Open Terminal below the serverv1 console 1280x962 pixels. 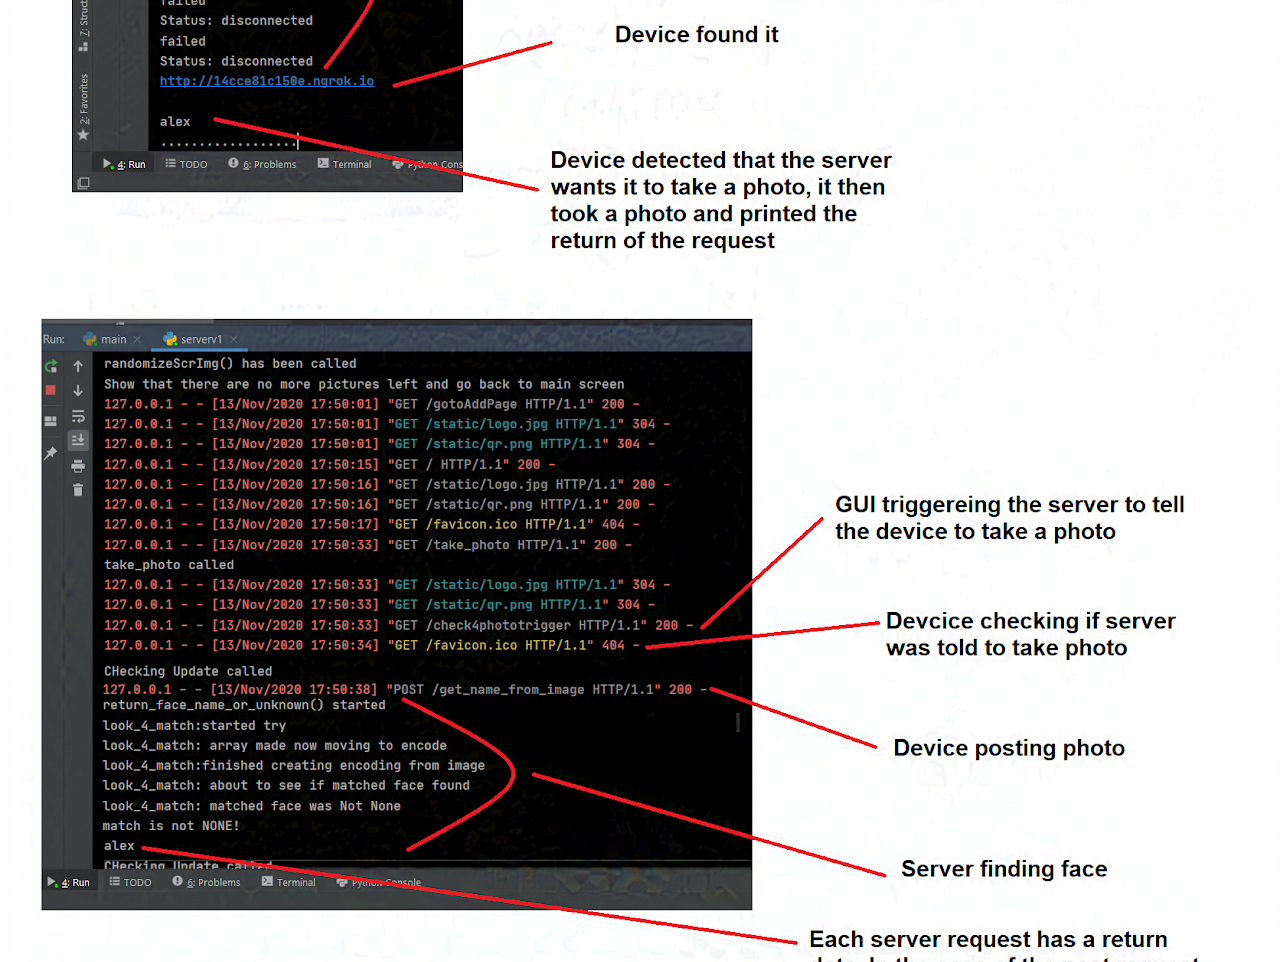tap(288, 882)
